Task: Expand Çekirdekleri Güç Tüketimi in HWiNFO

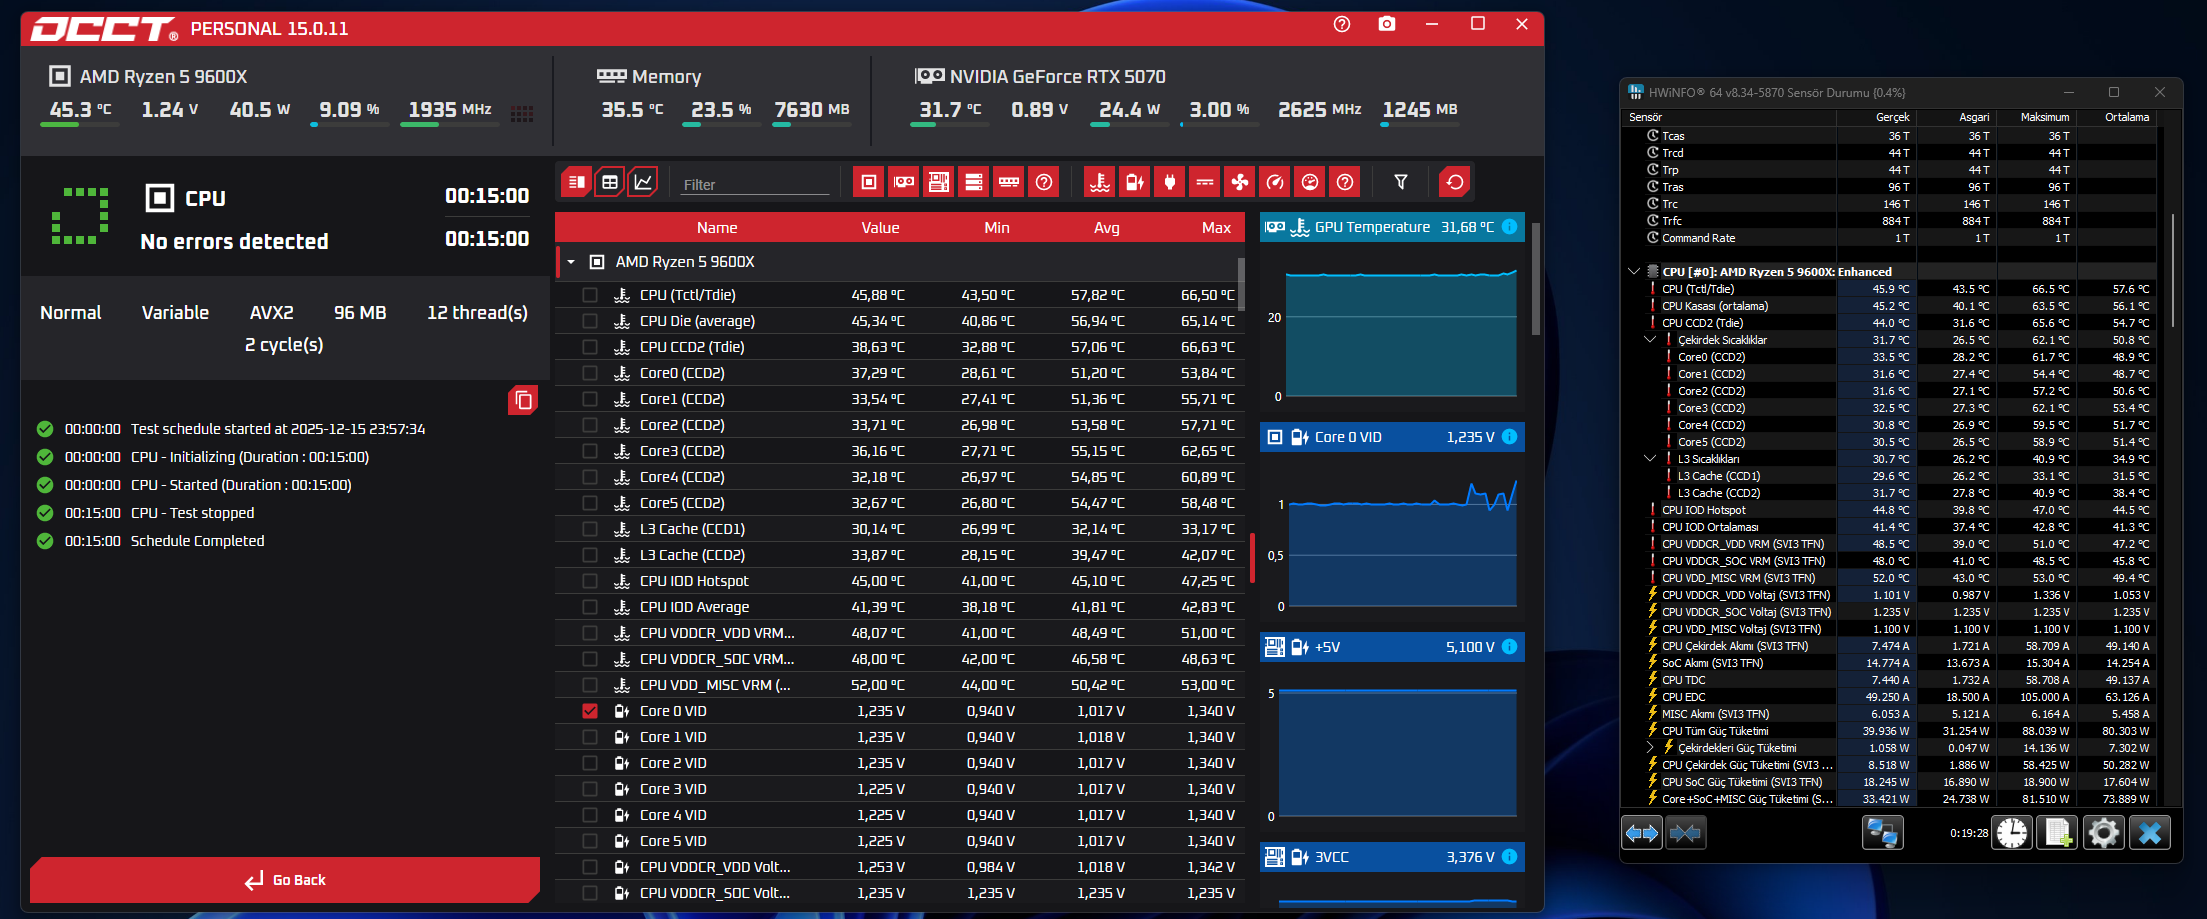Action: (x=1650, y=747)
